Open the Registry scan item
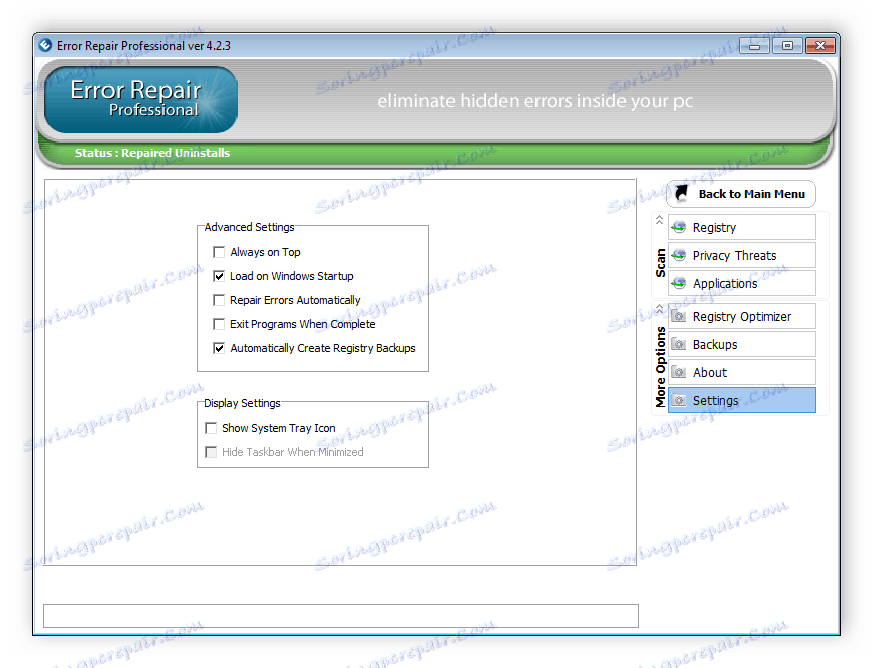The image size is (873, 668). (742, 227)
